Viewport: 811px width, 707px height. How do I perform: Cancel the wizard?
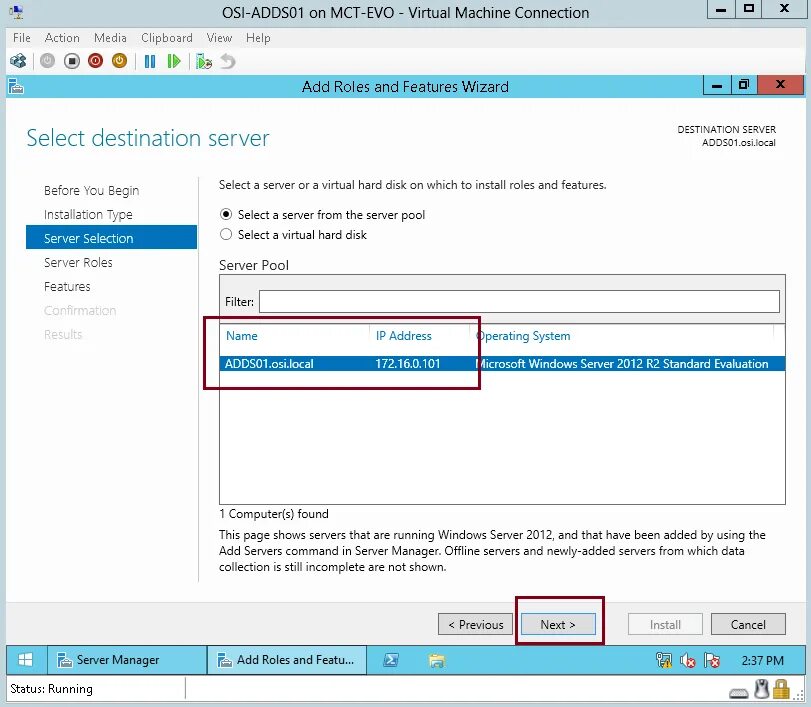coord(748,624)
